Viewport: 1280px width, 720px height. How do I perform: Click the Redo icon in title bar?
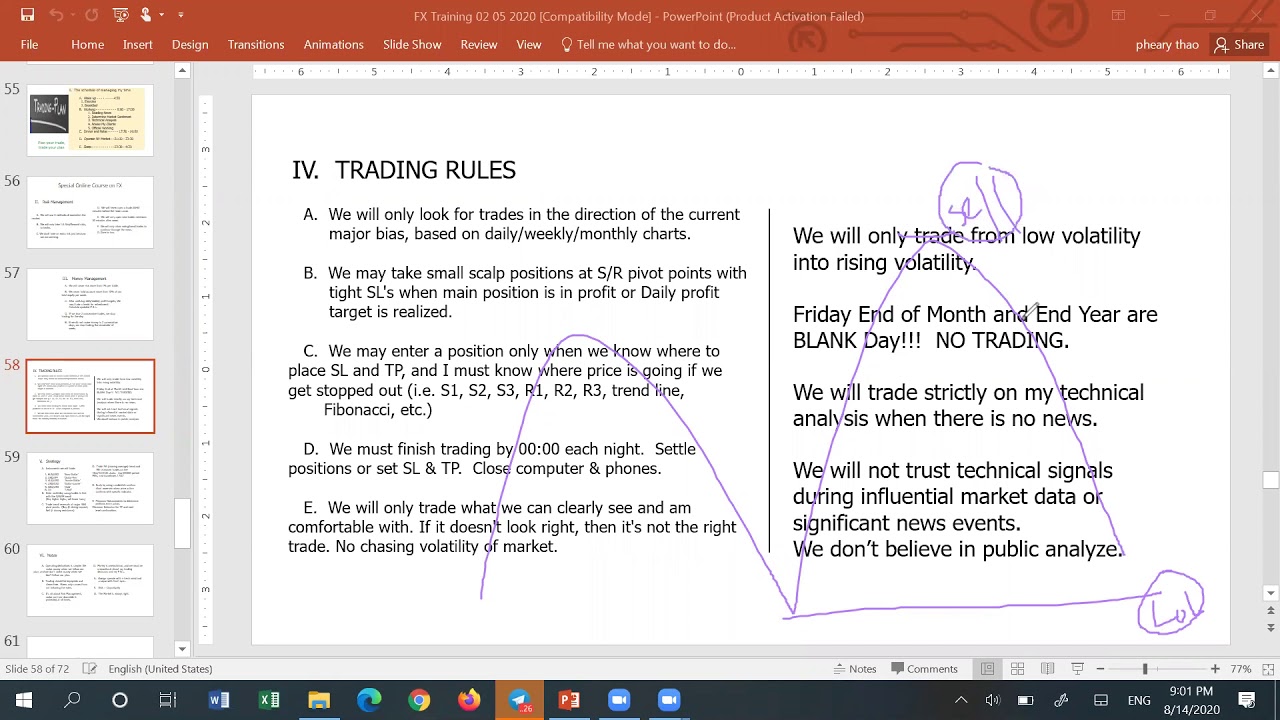92,15
